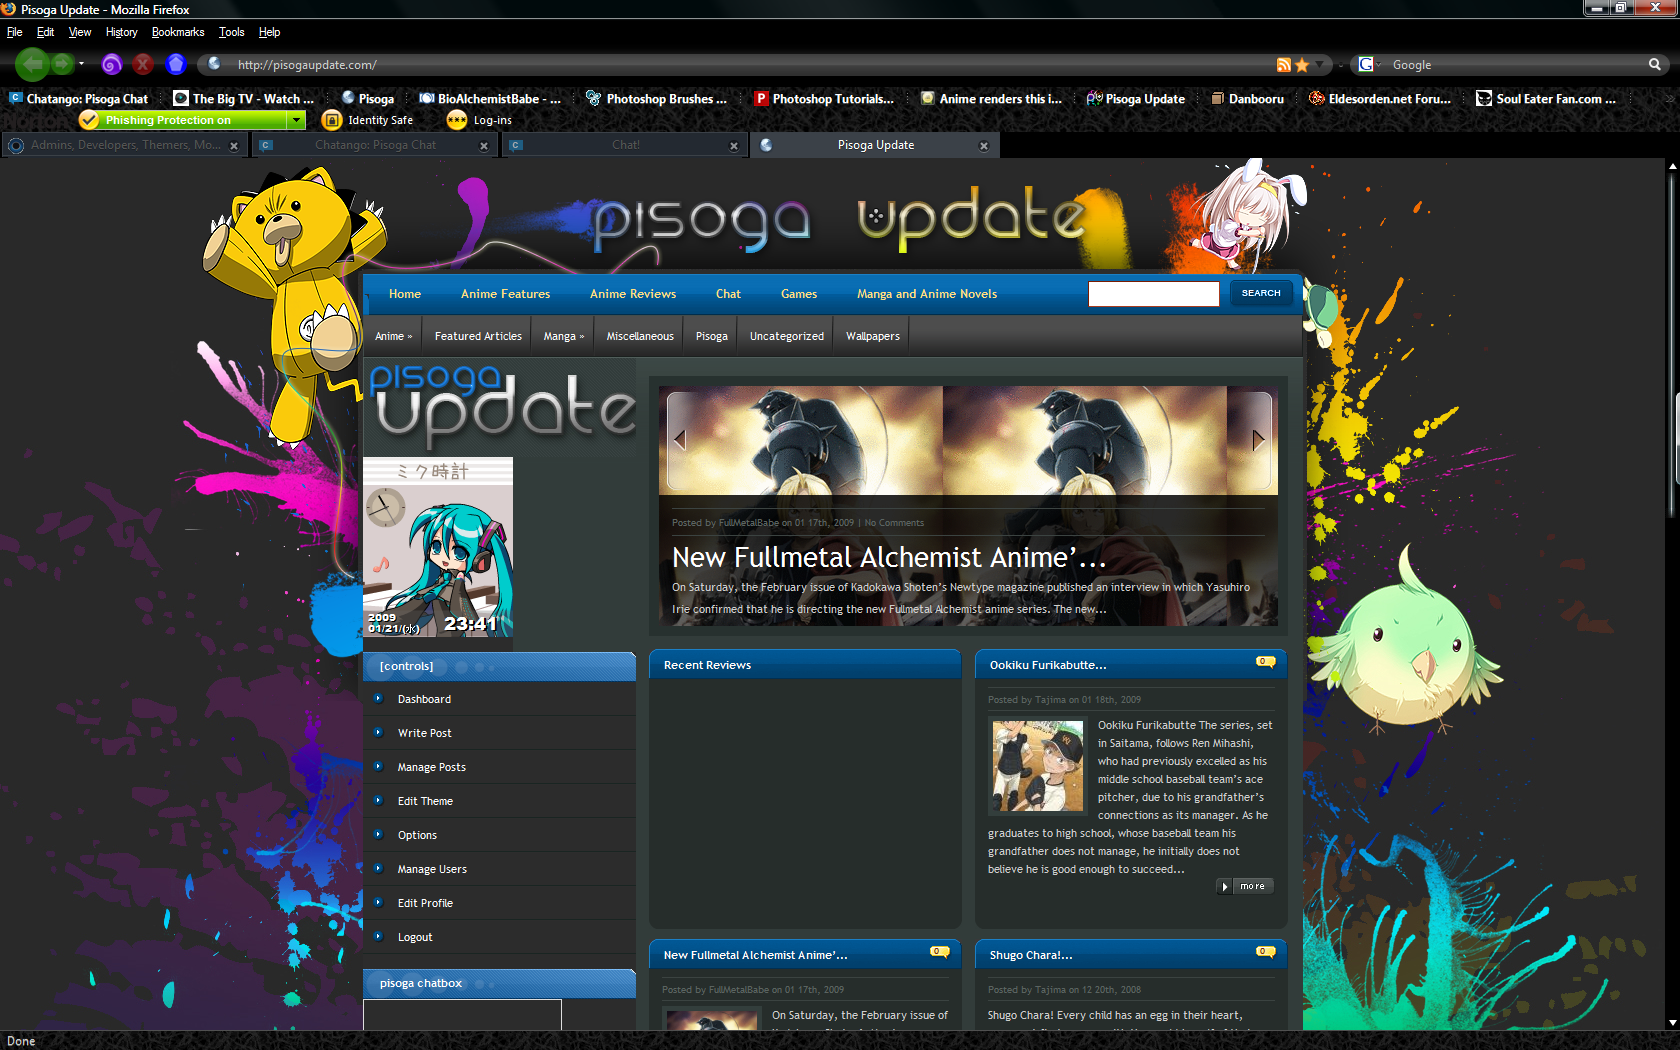This screenshot has width=1680, height=1050.
Task: Open the Bookmarks menu
Action: click(178, 32)
